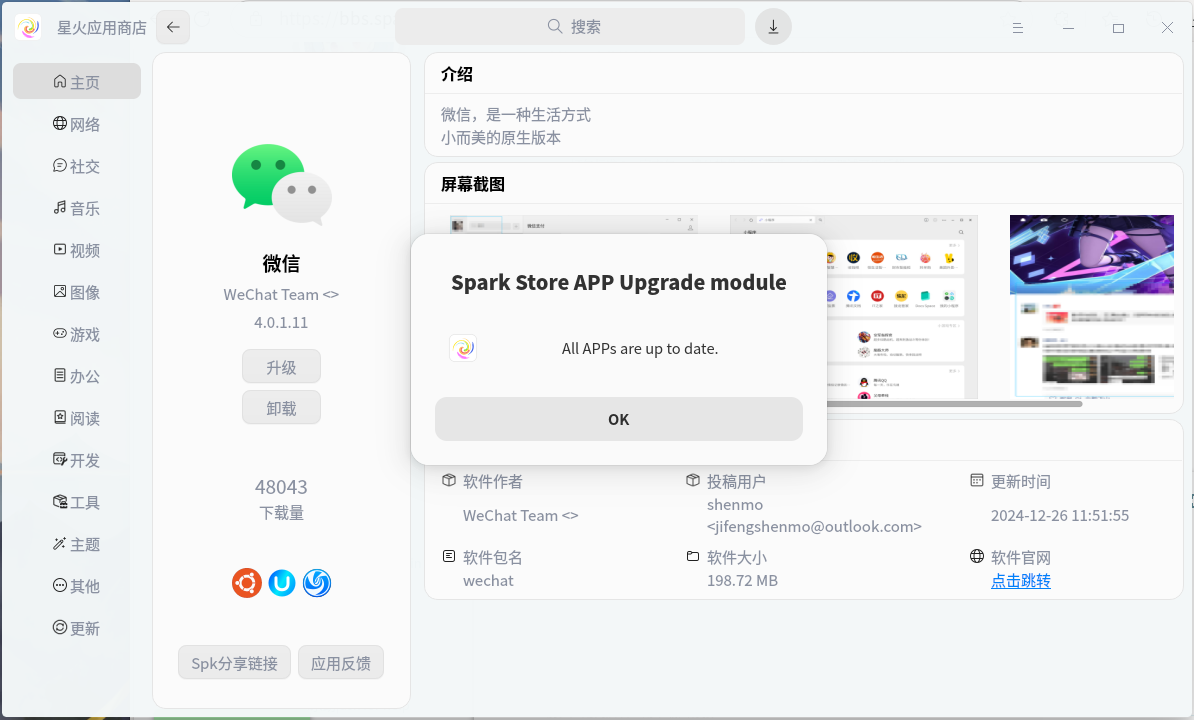Click the version text 4.0.1.11
1194x720 pixels.
point(281,323)
